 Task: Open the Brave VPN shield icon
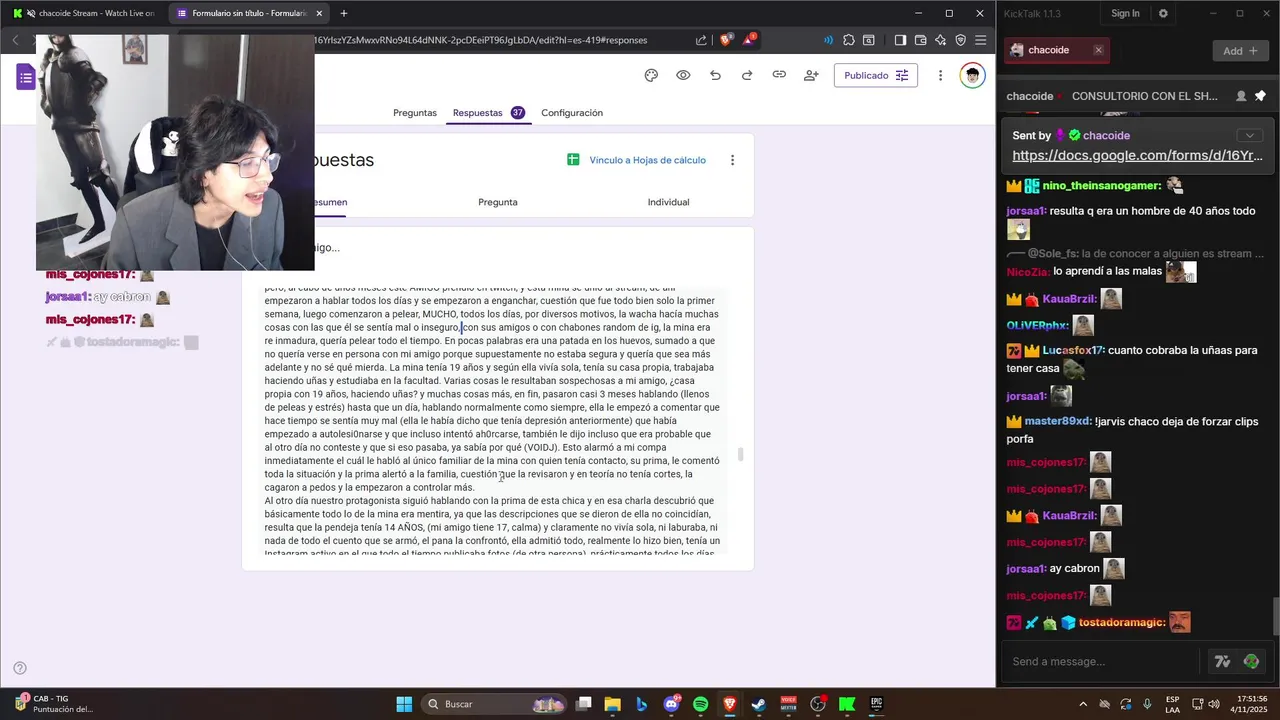[x=961, y=40]
